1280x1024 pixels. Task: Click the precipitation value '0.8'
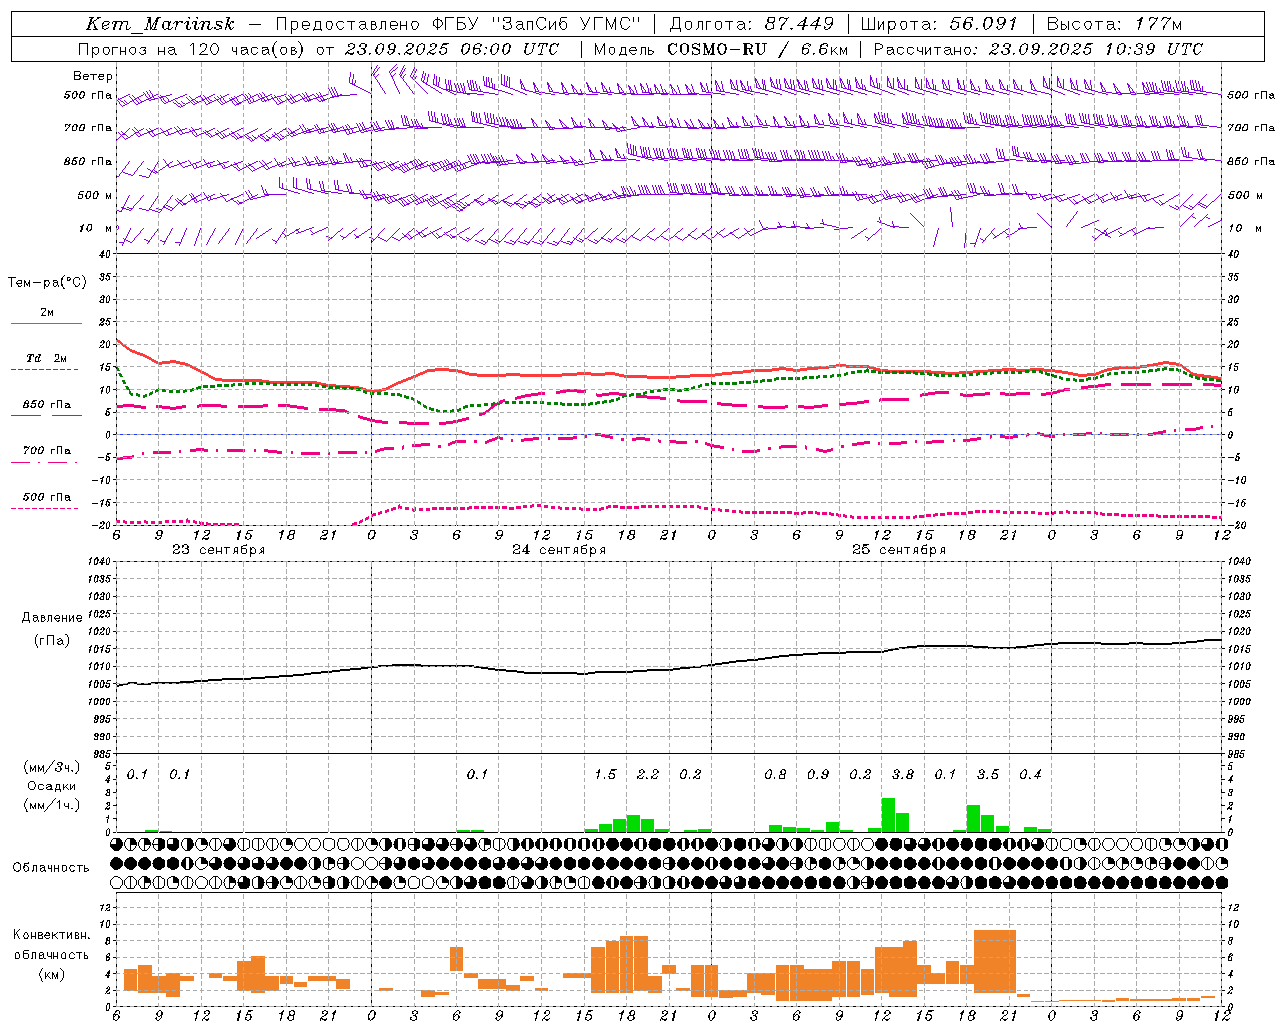(x=775, y=775)
